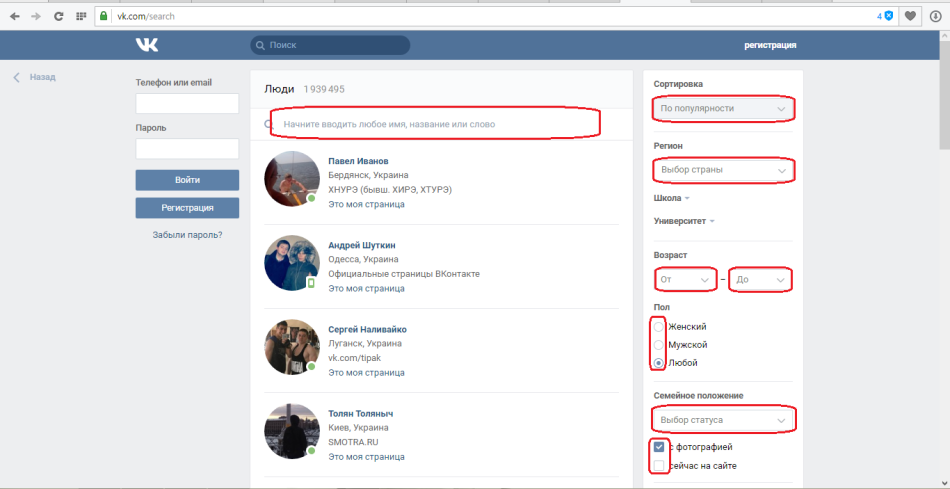Open the 'По популярности' sorting dropdown

point(723,108)
